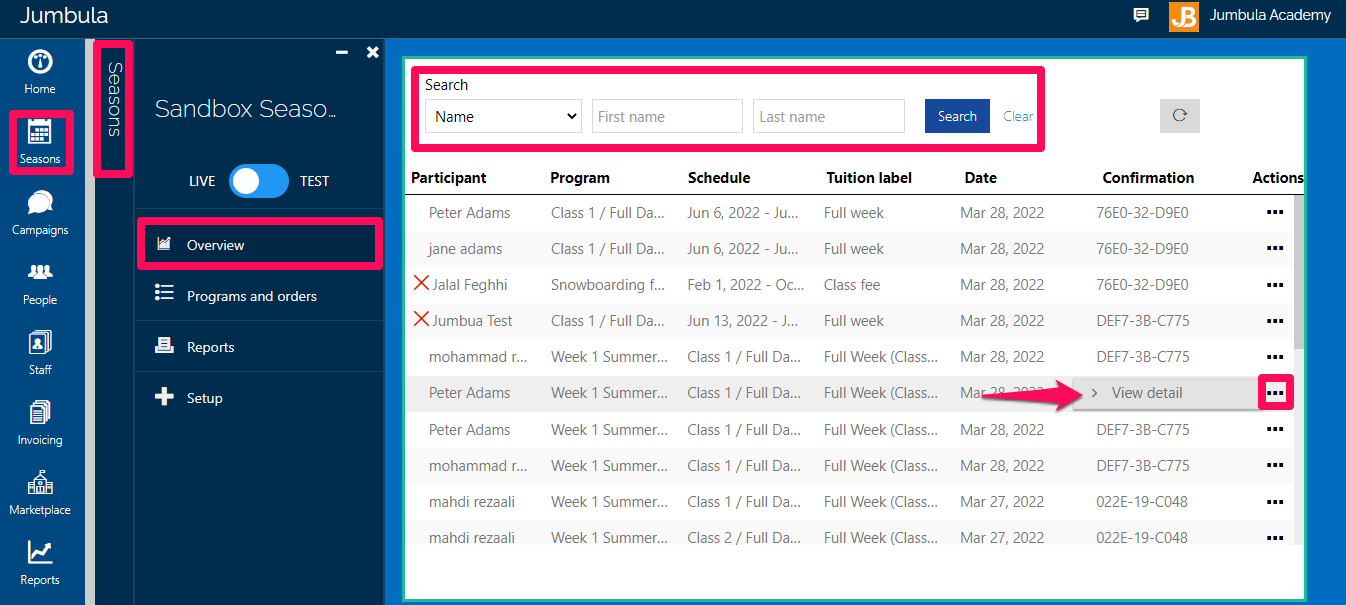This screenshot has width=1346, height=605.
Task: Open Campaigns from the left sidebar
Action: [40, 212]
